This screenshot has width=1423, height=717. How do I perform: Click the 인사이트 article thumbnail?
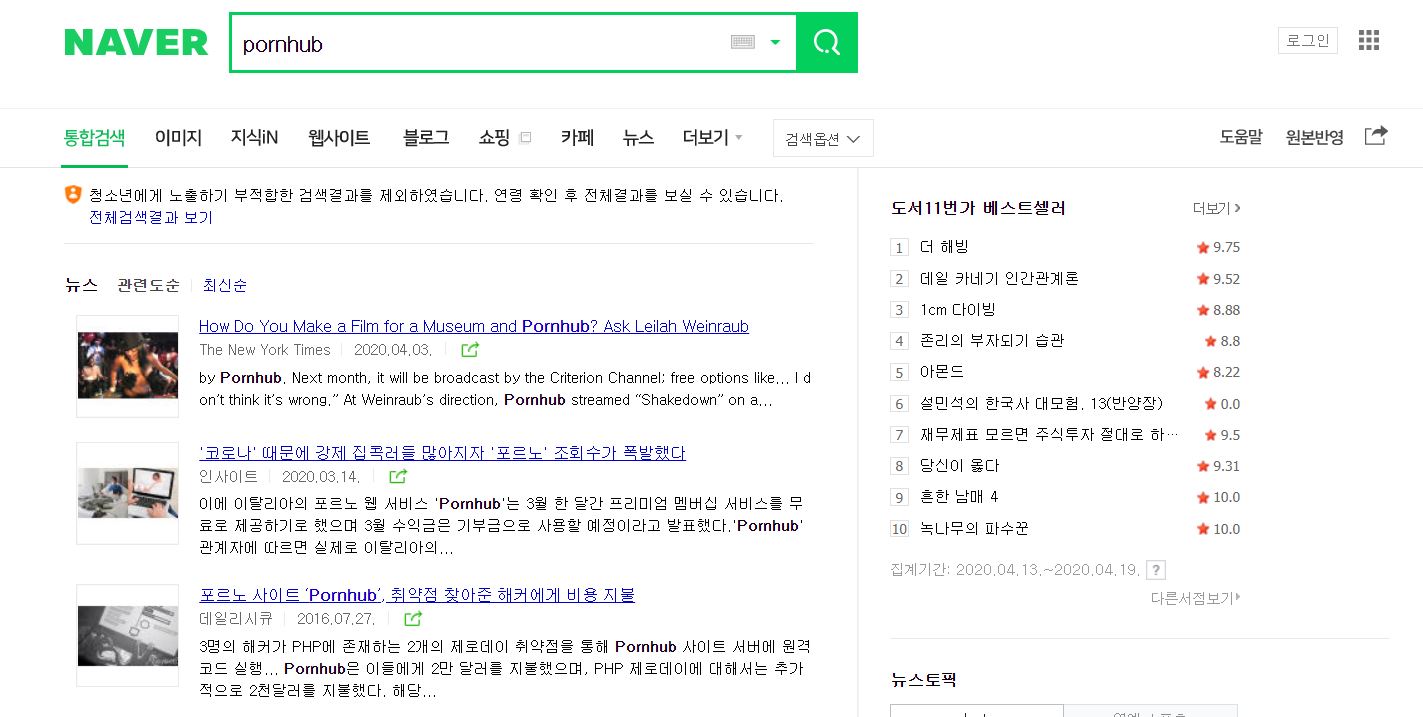click(x=128, y=493)
